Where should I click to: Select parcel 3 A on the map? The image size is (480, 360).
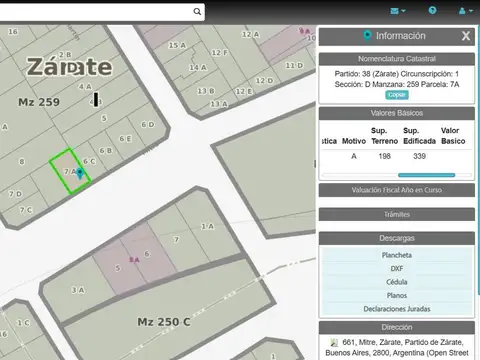78,290
